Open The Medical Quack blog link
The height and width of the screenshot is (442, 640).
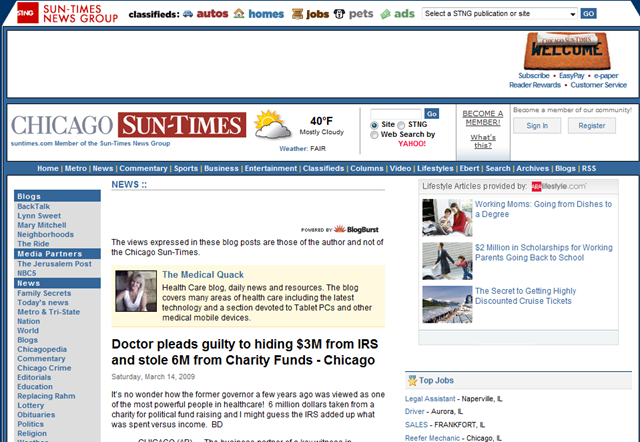(202, 275)
